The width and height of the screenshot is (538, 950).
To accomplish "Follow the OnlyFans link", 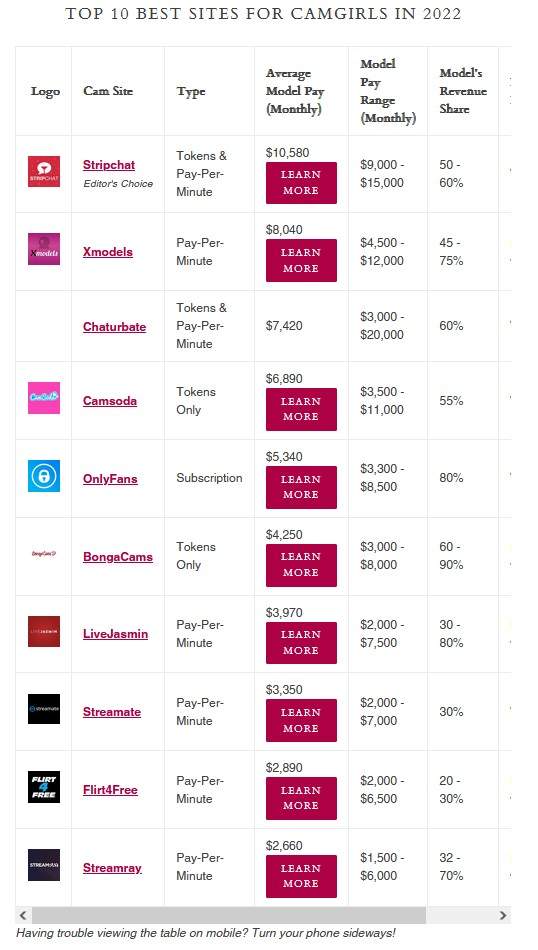I will coord(110,479).
